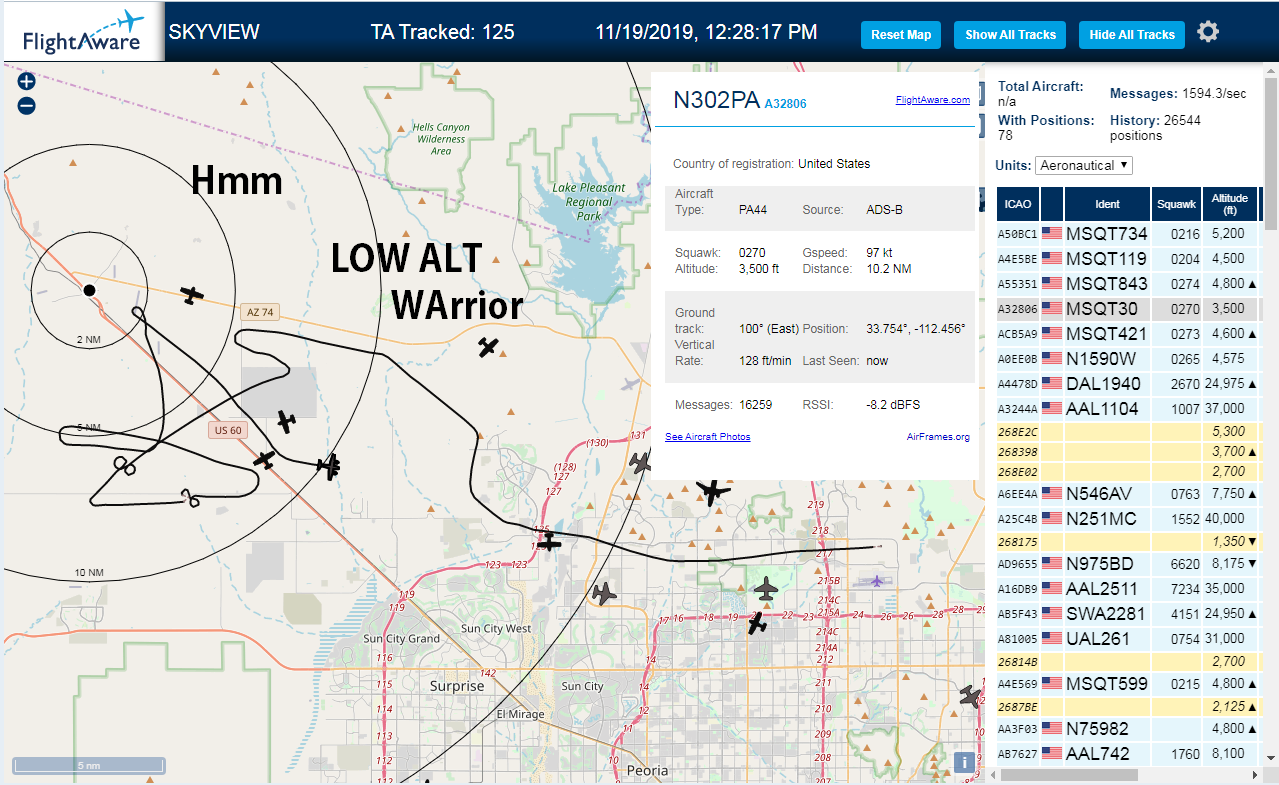Click Show All Tracks button
The width and height of the screenshot is (1279, 785).
click(x=1010, y=34)
